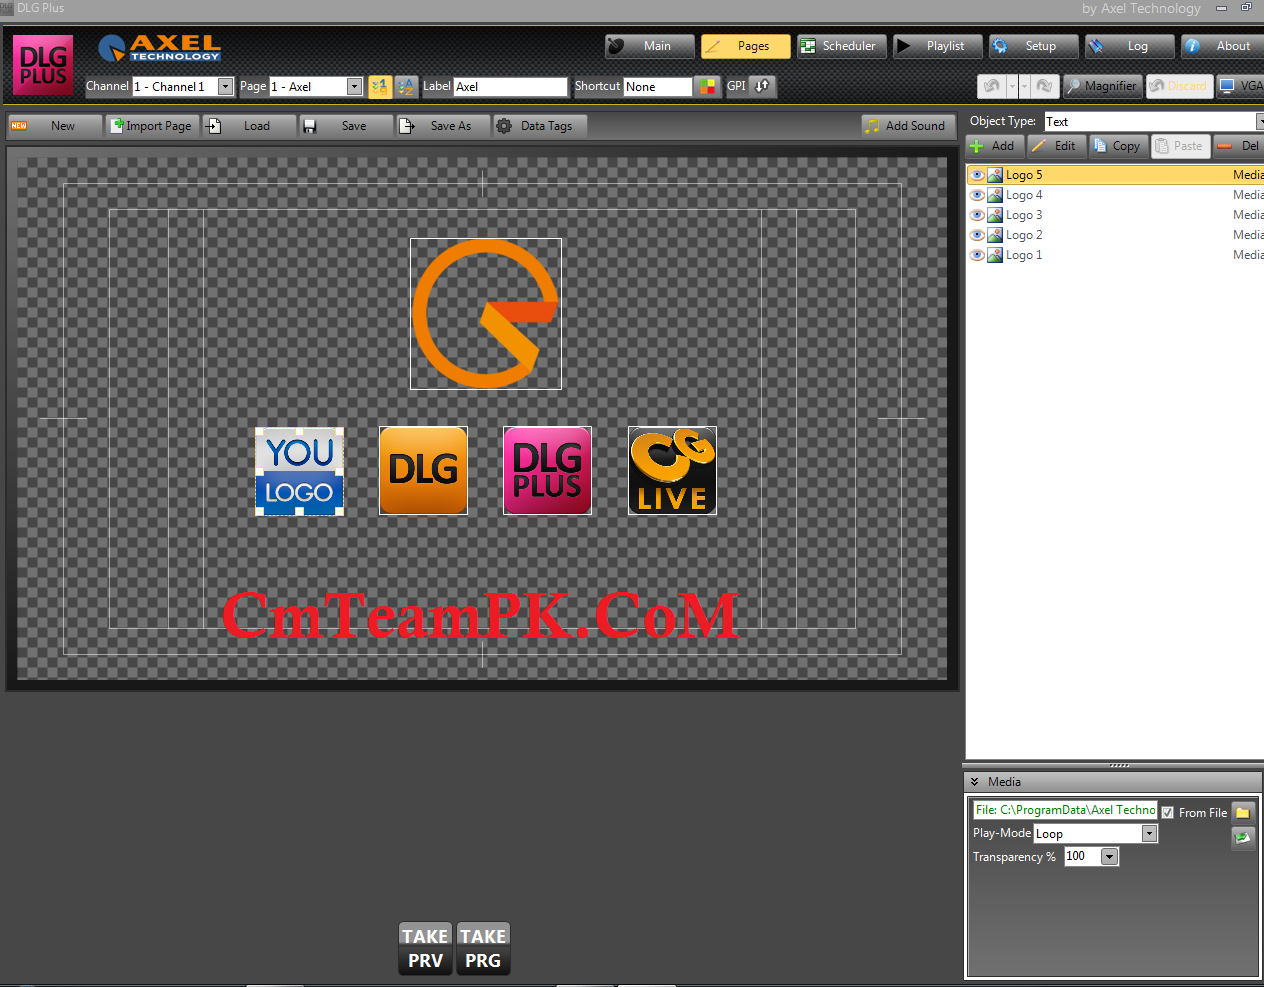Open the Setup tab
Viewport: 1264px width, 987px height.
(1034, 46)
